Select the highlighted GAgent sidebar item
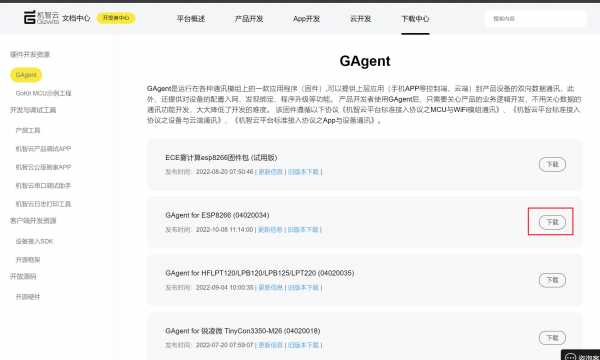 pyautogui.click(x=26, y=75)
